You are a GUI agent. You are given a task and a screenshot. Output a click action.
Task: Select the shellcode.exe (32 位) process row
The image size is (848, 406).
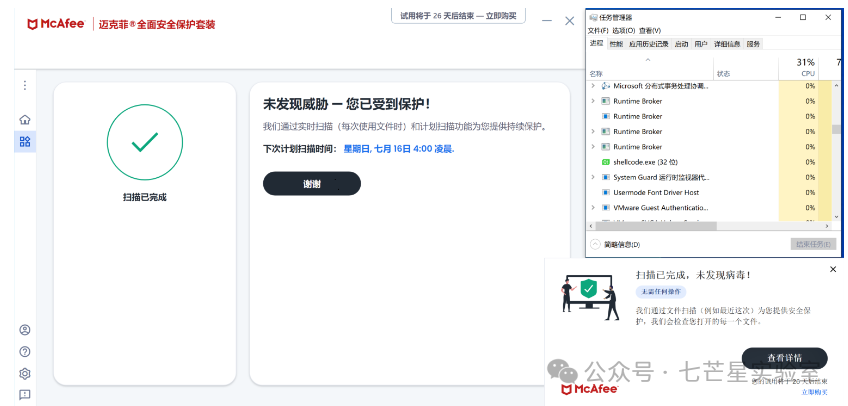click(x=709, y=162)
